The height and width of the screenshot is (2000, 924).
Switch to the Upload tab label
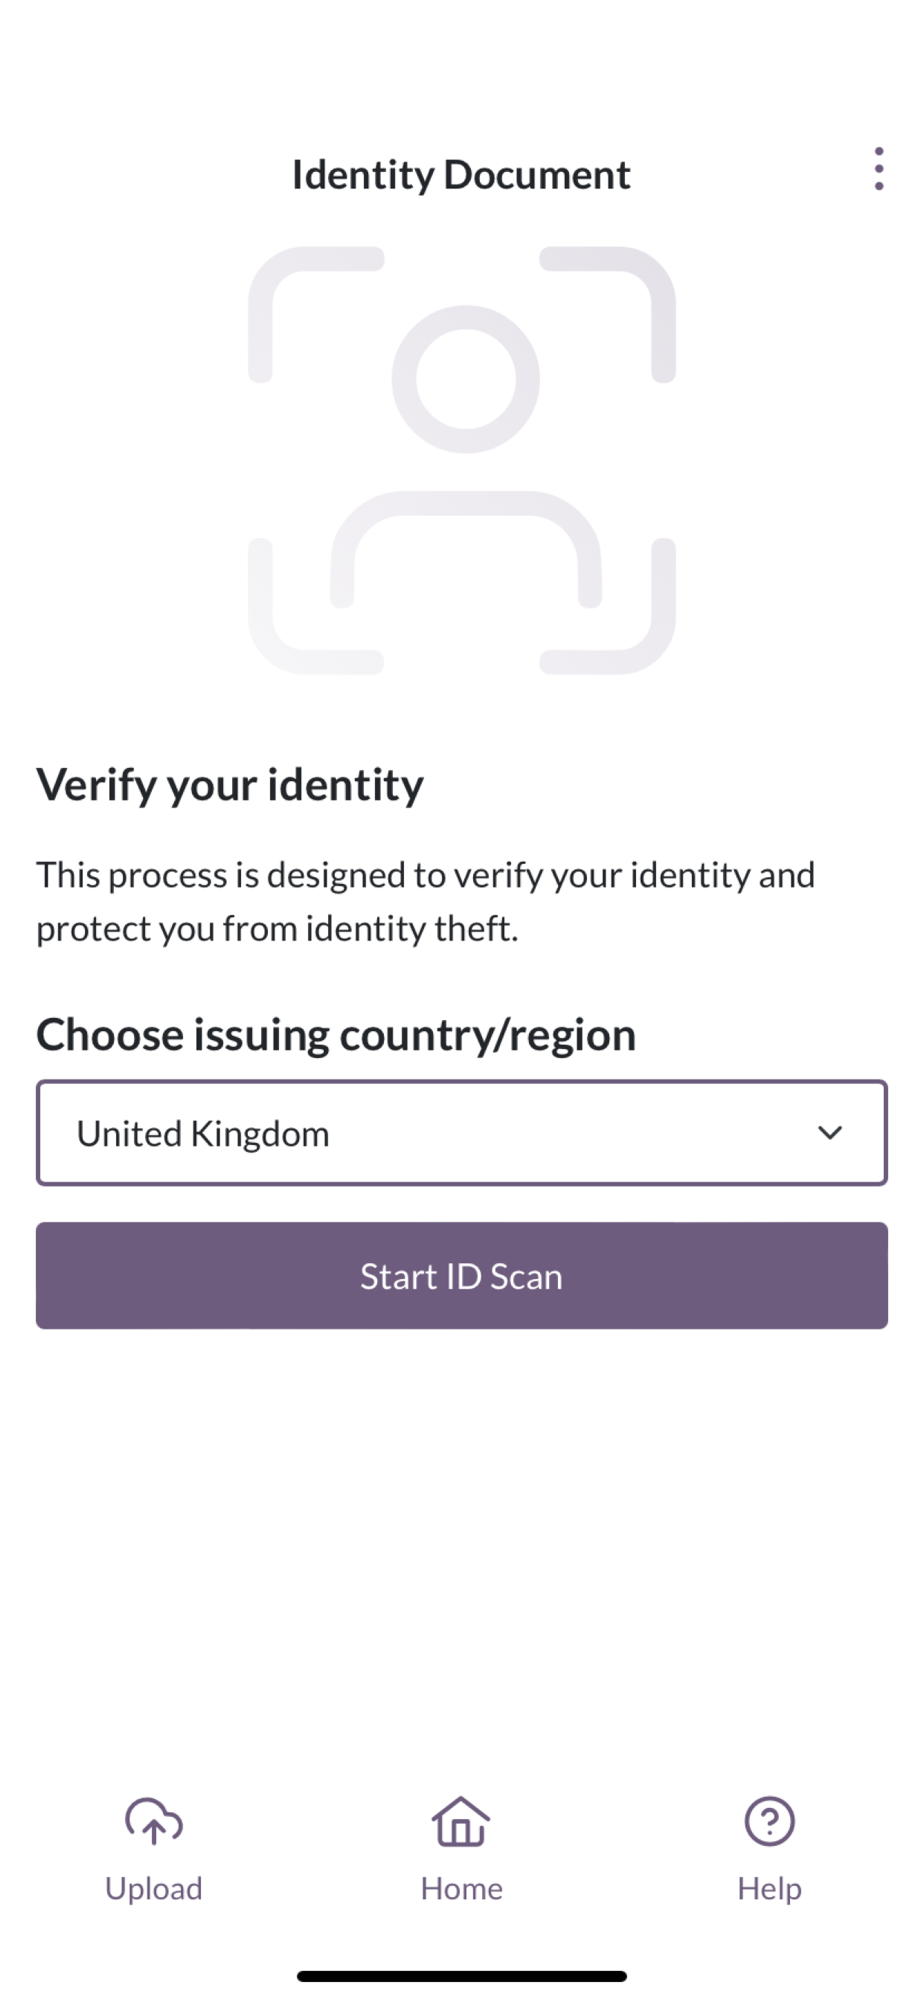153,1888
